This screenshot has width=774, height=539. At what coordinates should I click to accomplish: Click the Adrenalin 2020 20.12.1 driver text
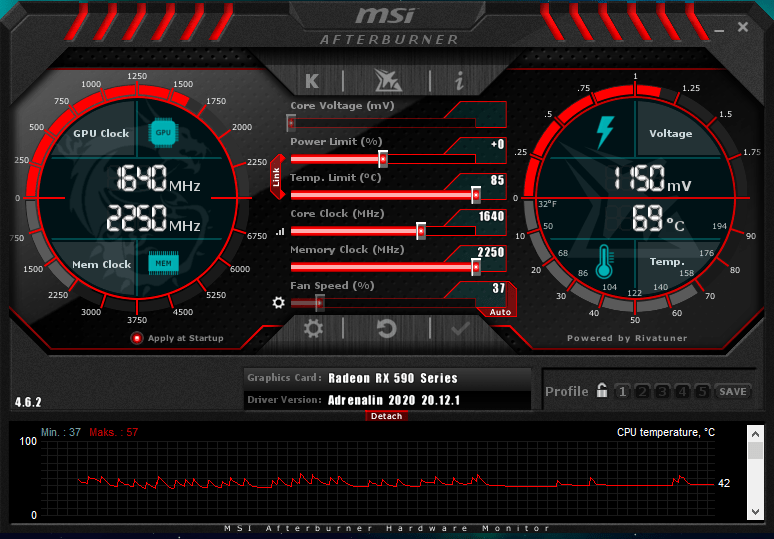394,400
